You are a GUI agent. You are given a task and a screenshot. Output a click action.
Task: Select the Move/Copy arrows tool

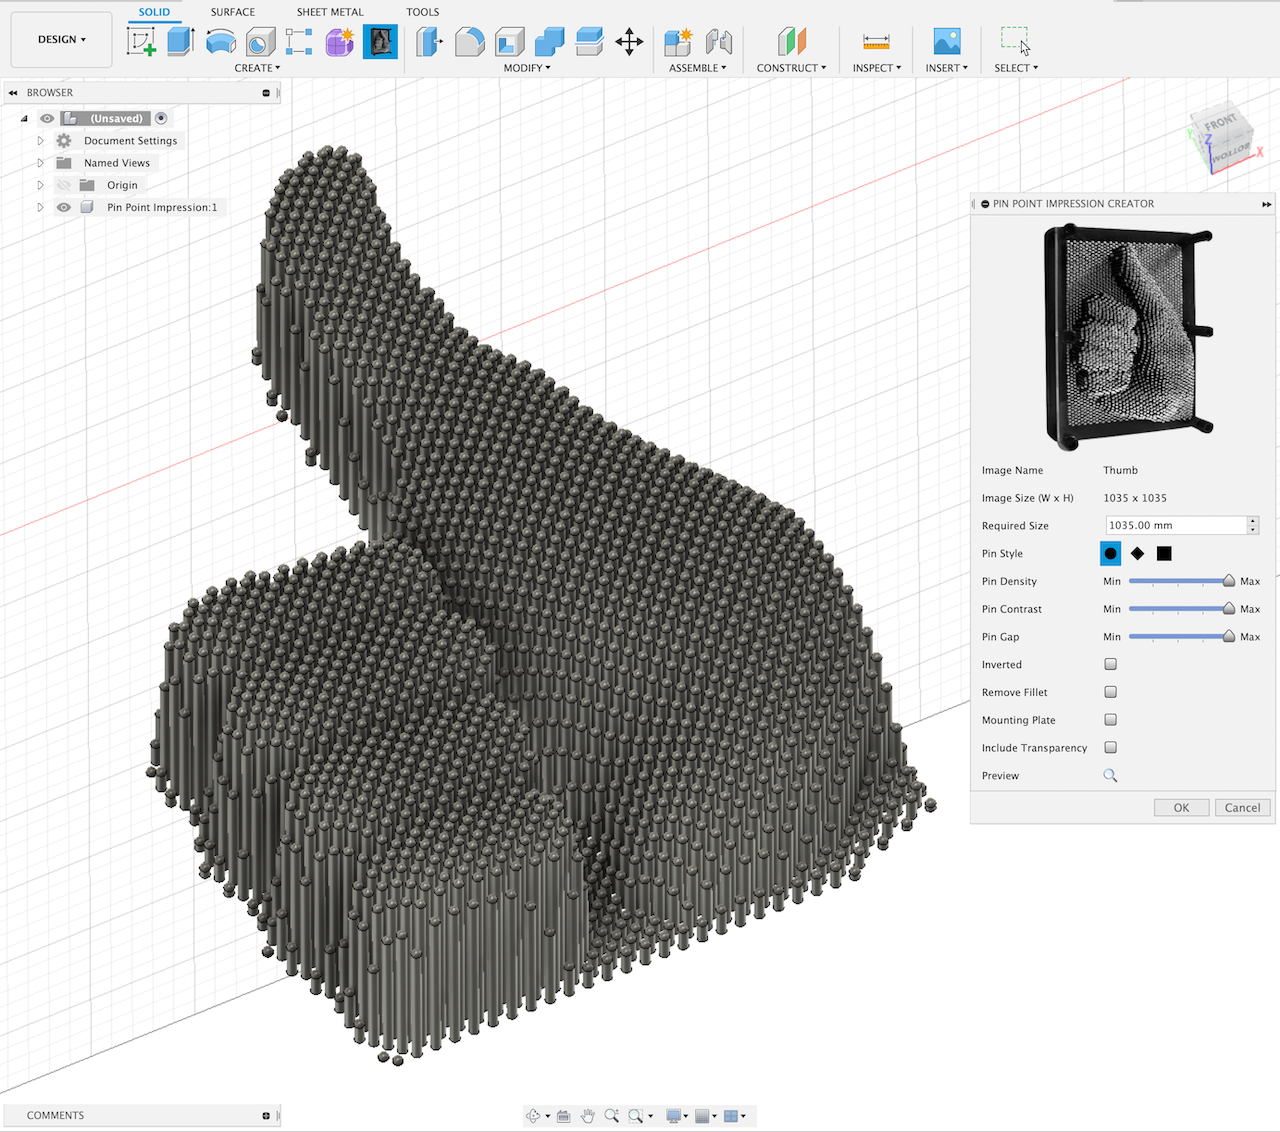coord(629,41)
